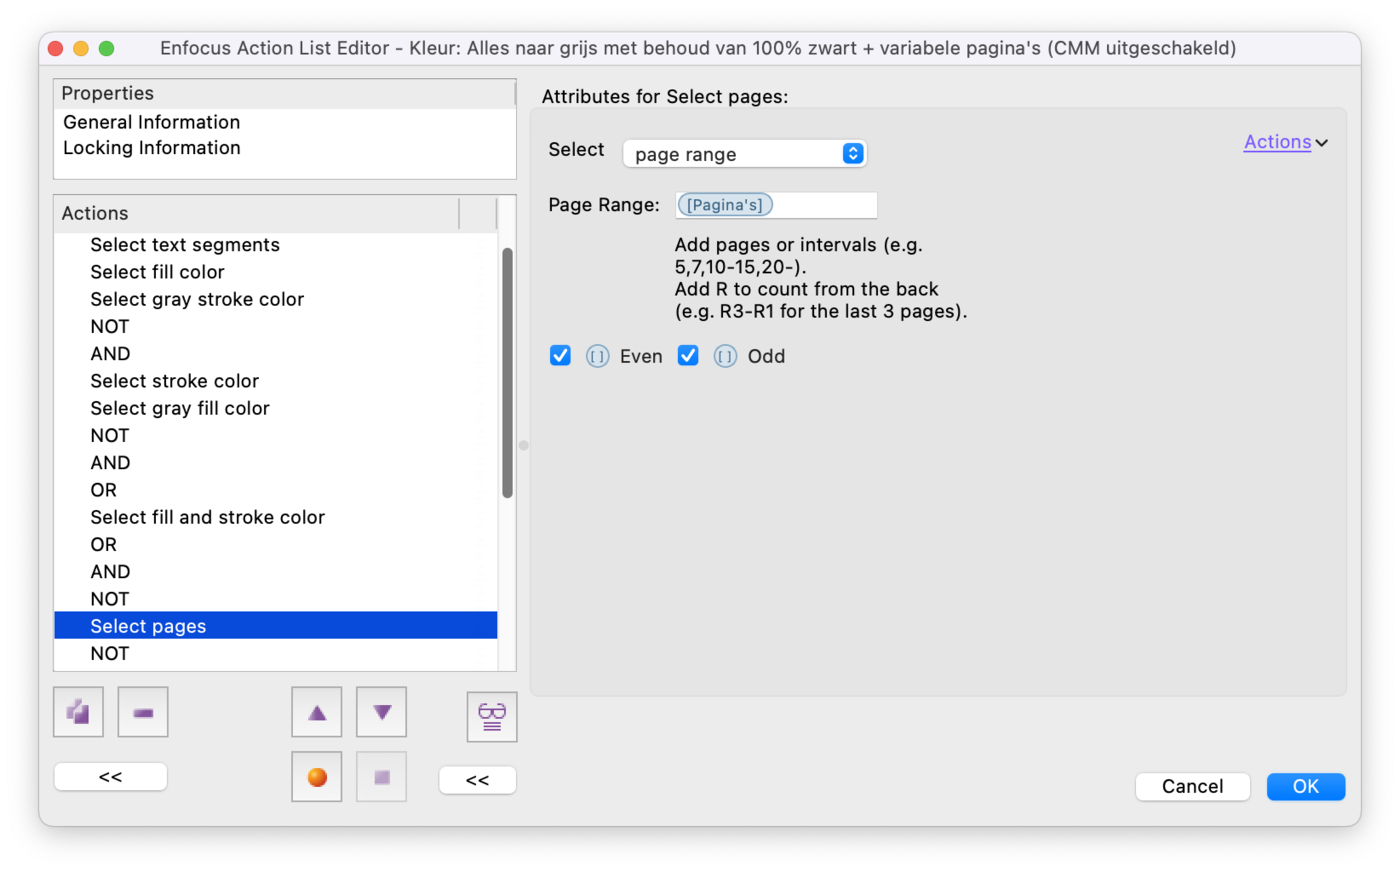
Task: Open the Actions dropdown link
Action: point(1285,142)
